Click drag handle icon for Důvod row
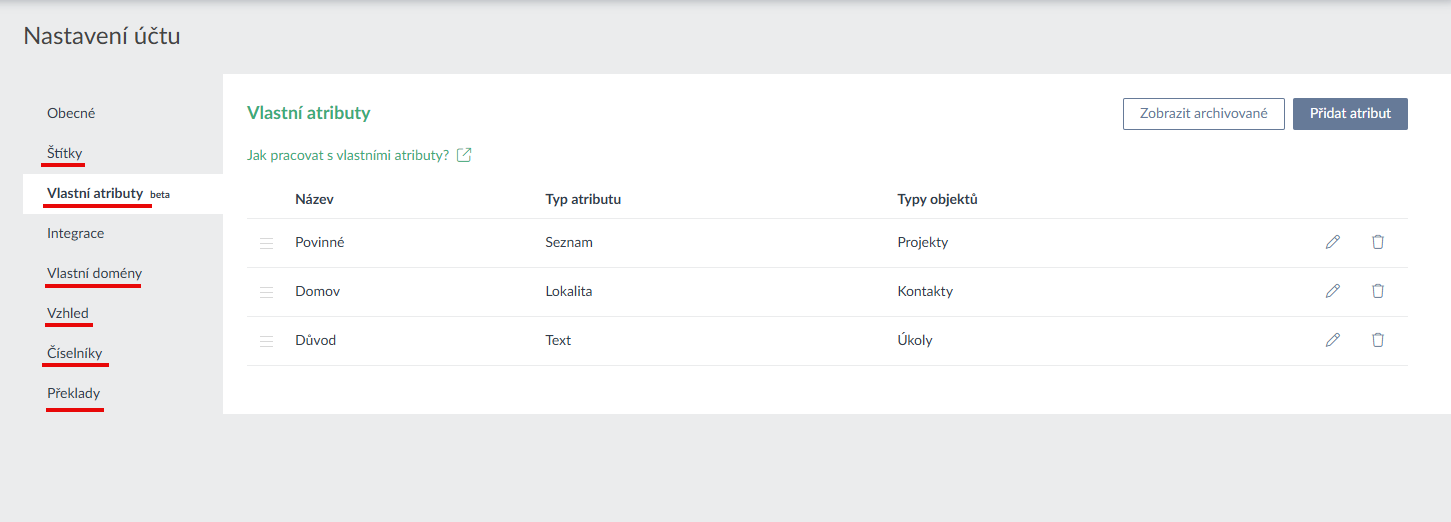Screen dimensions: 1451x522 click(266, 341)
